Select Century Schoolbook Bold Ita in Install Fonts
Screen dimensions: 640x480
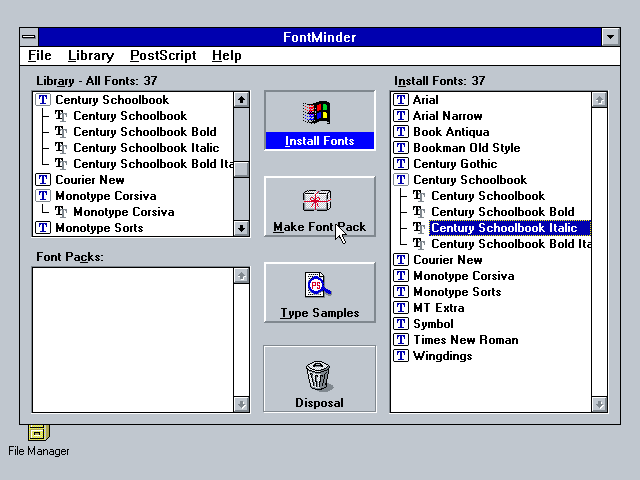(511, 244)
